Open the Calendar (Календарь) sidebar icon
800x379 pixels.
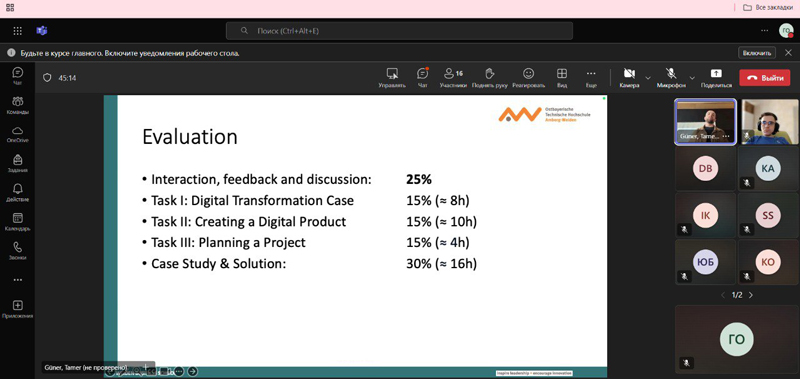coord(17,221)
